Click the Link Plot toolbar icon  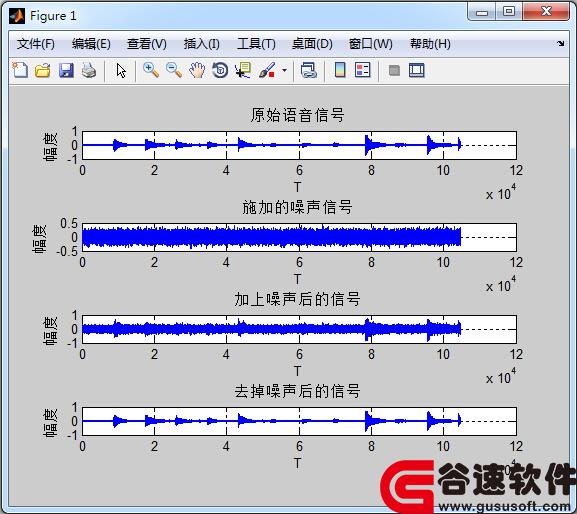tap(308, 70)
